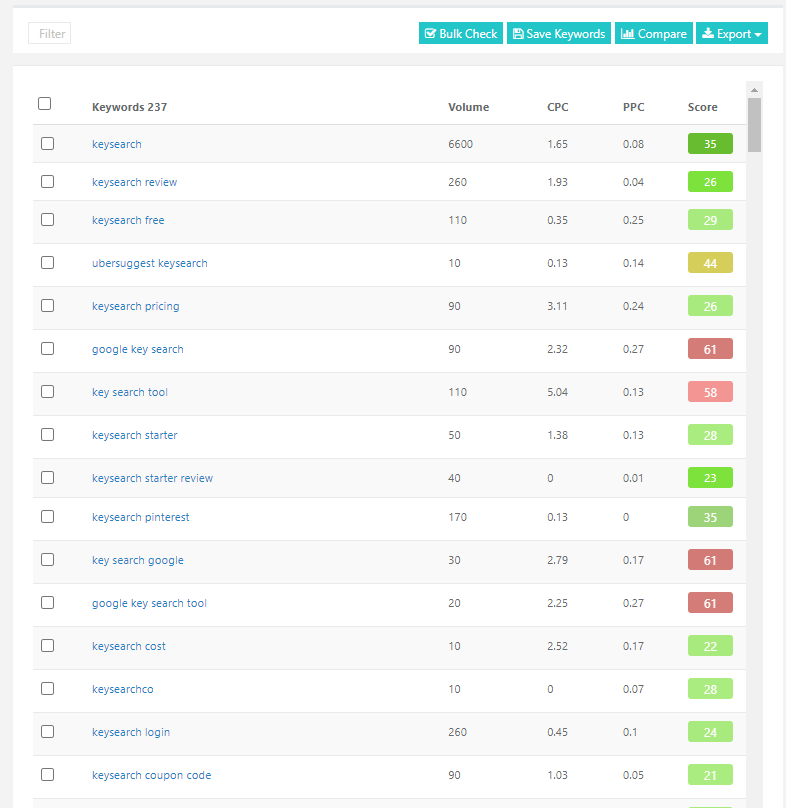Sort table by Score column header
This screenshot has width=786, height=808.
[x=702, y=107]
